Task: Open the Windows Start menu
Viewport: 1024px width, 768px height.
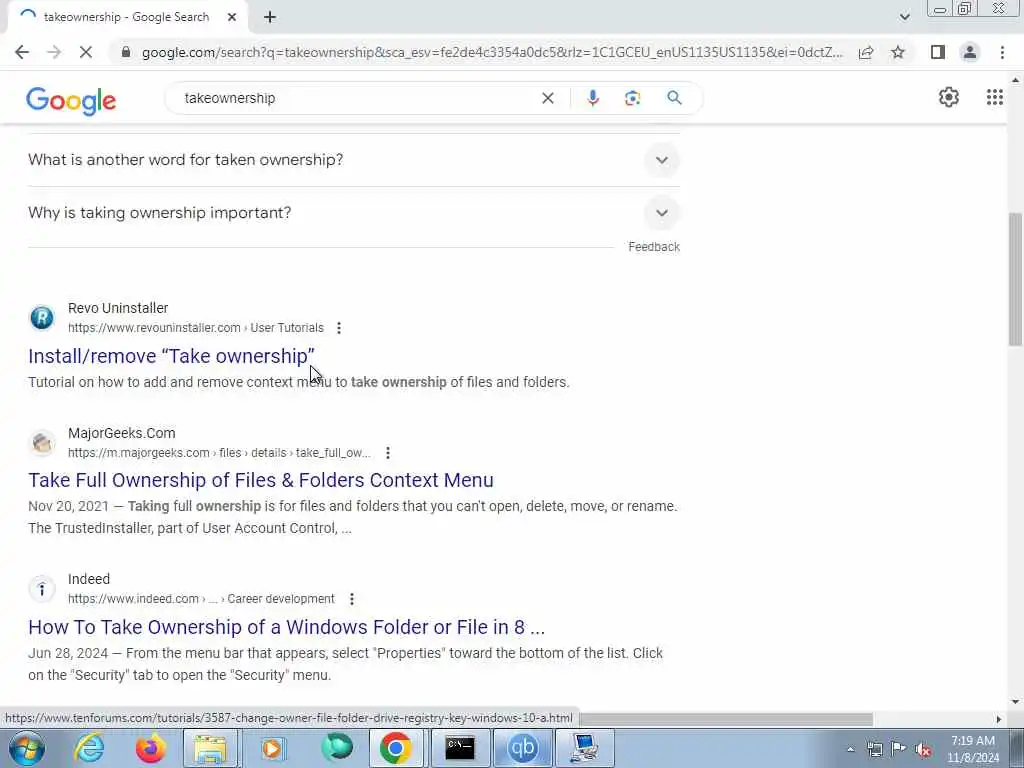Action: point(27,748)
